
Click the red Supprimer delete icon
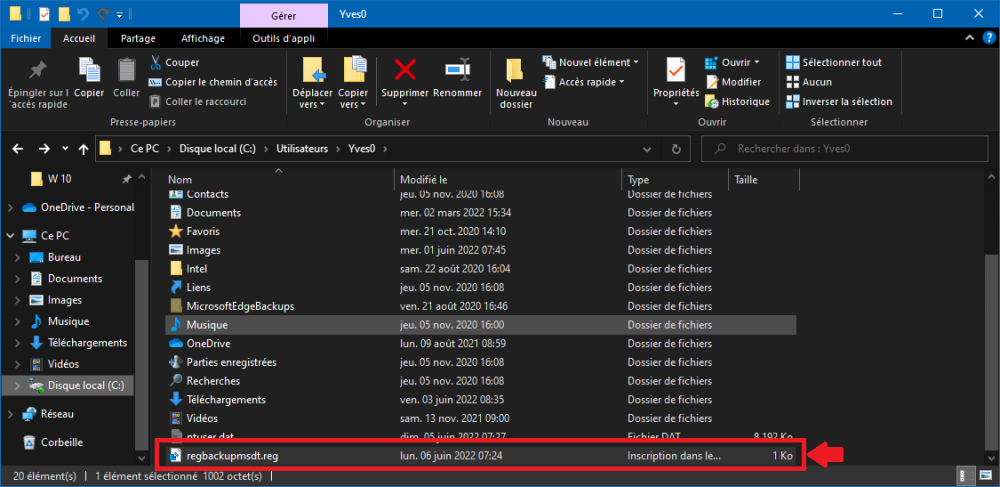click(x=405, y=71)
